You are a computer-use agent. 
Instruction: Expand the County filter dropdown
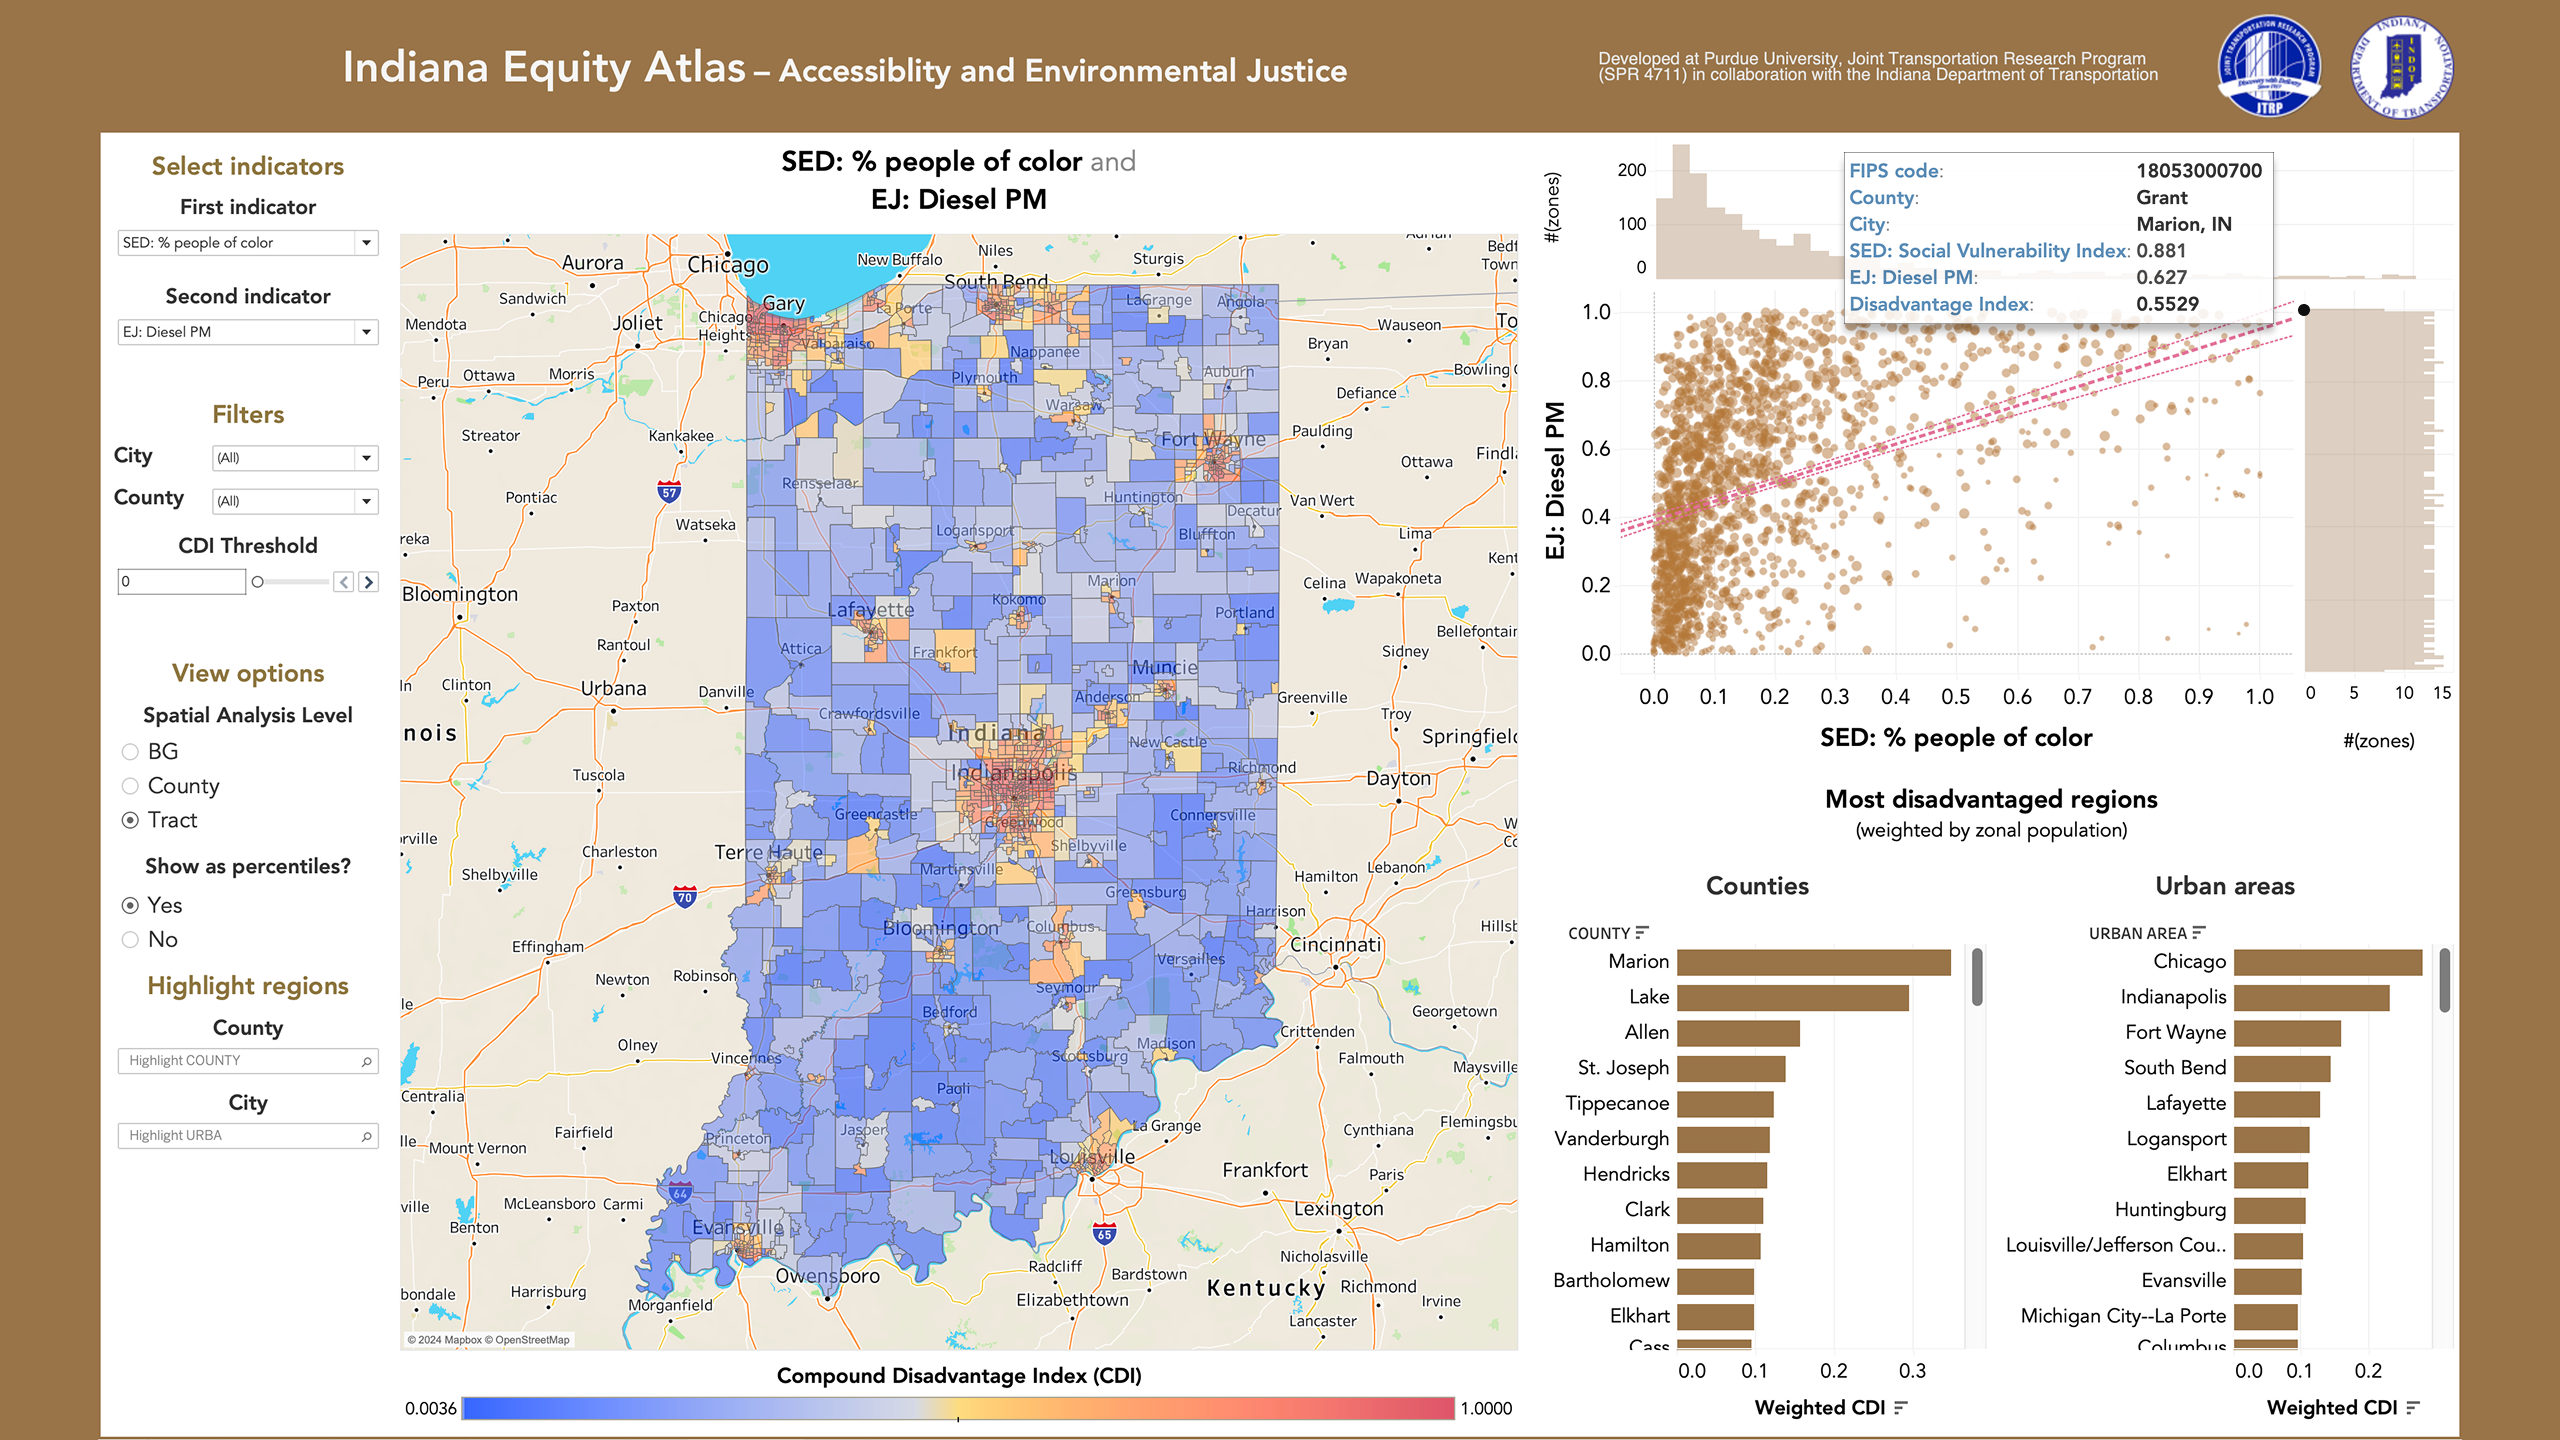coord(295,501)
